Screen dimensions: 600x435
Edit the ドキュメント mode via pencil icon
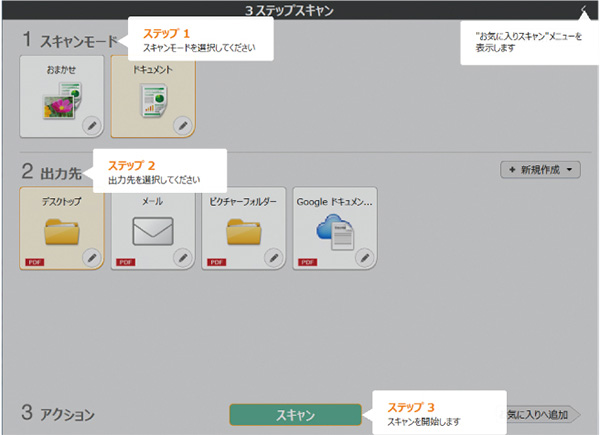[182, 125]
